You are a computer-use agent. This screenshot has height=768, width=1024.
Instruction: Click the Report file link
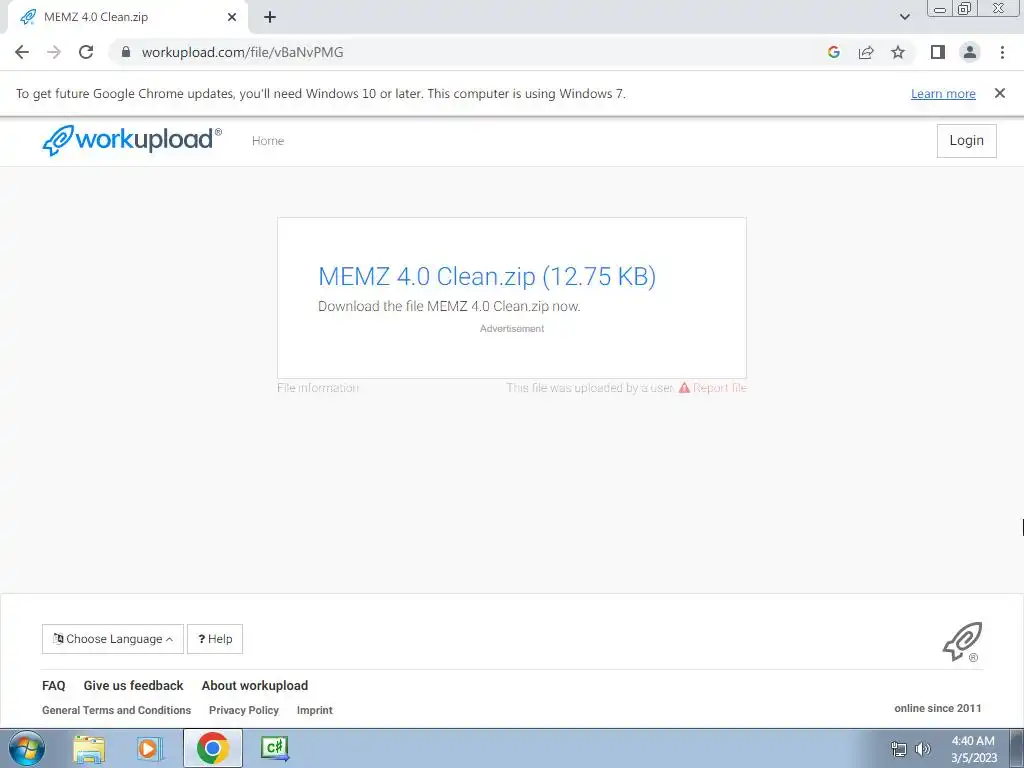click(712, 388)
